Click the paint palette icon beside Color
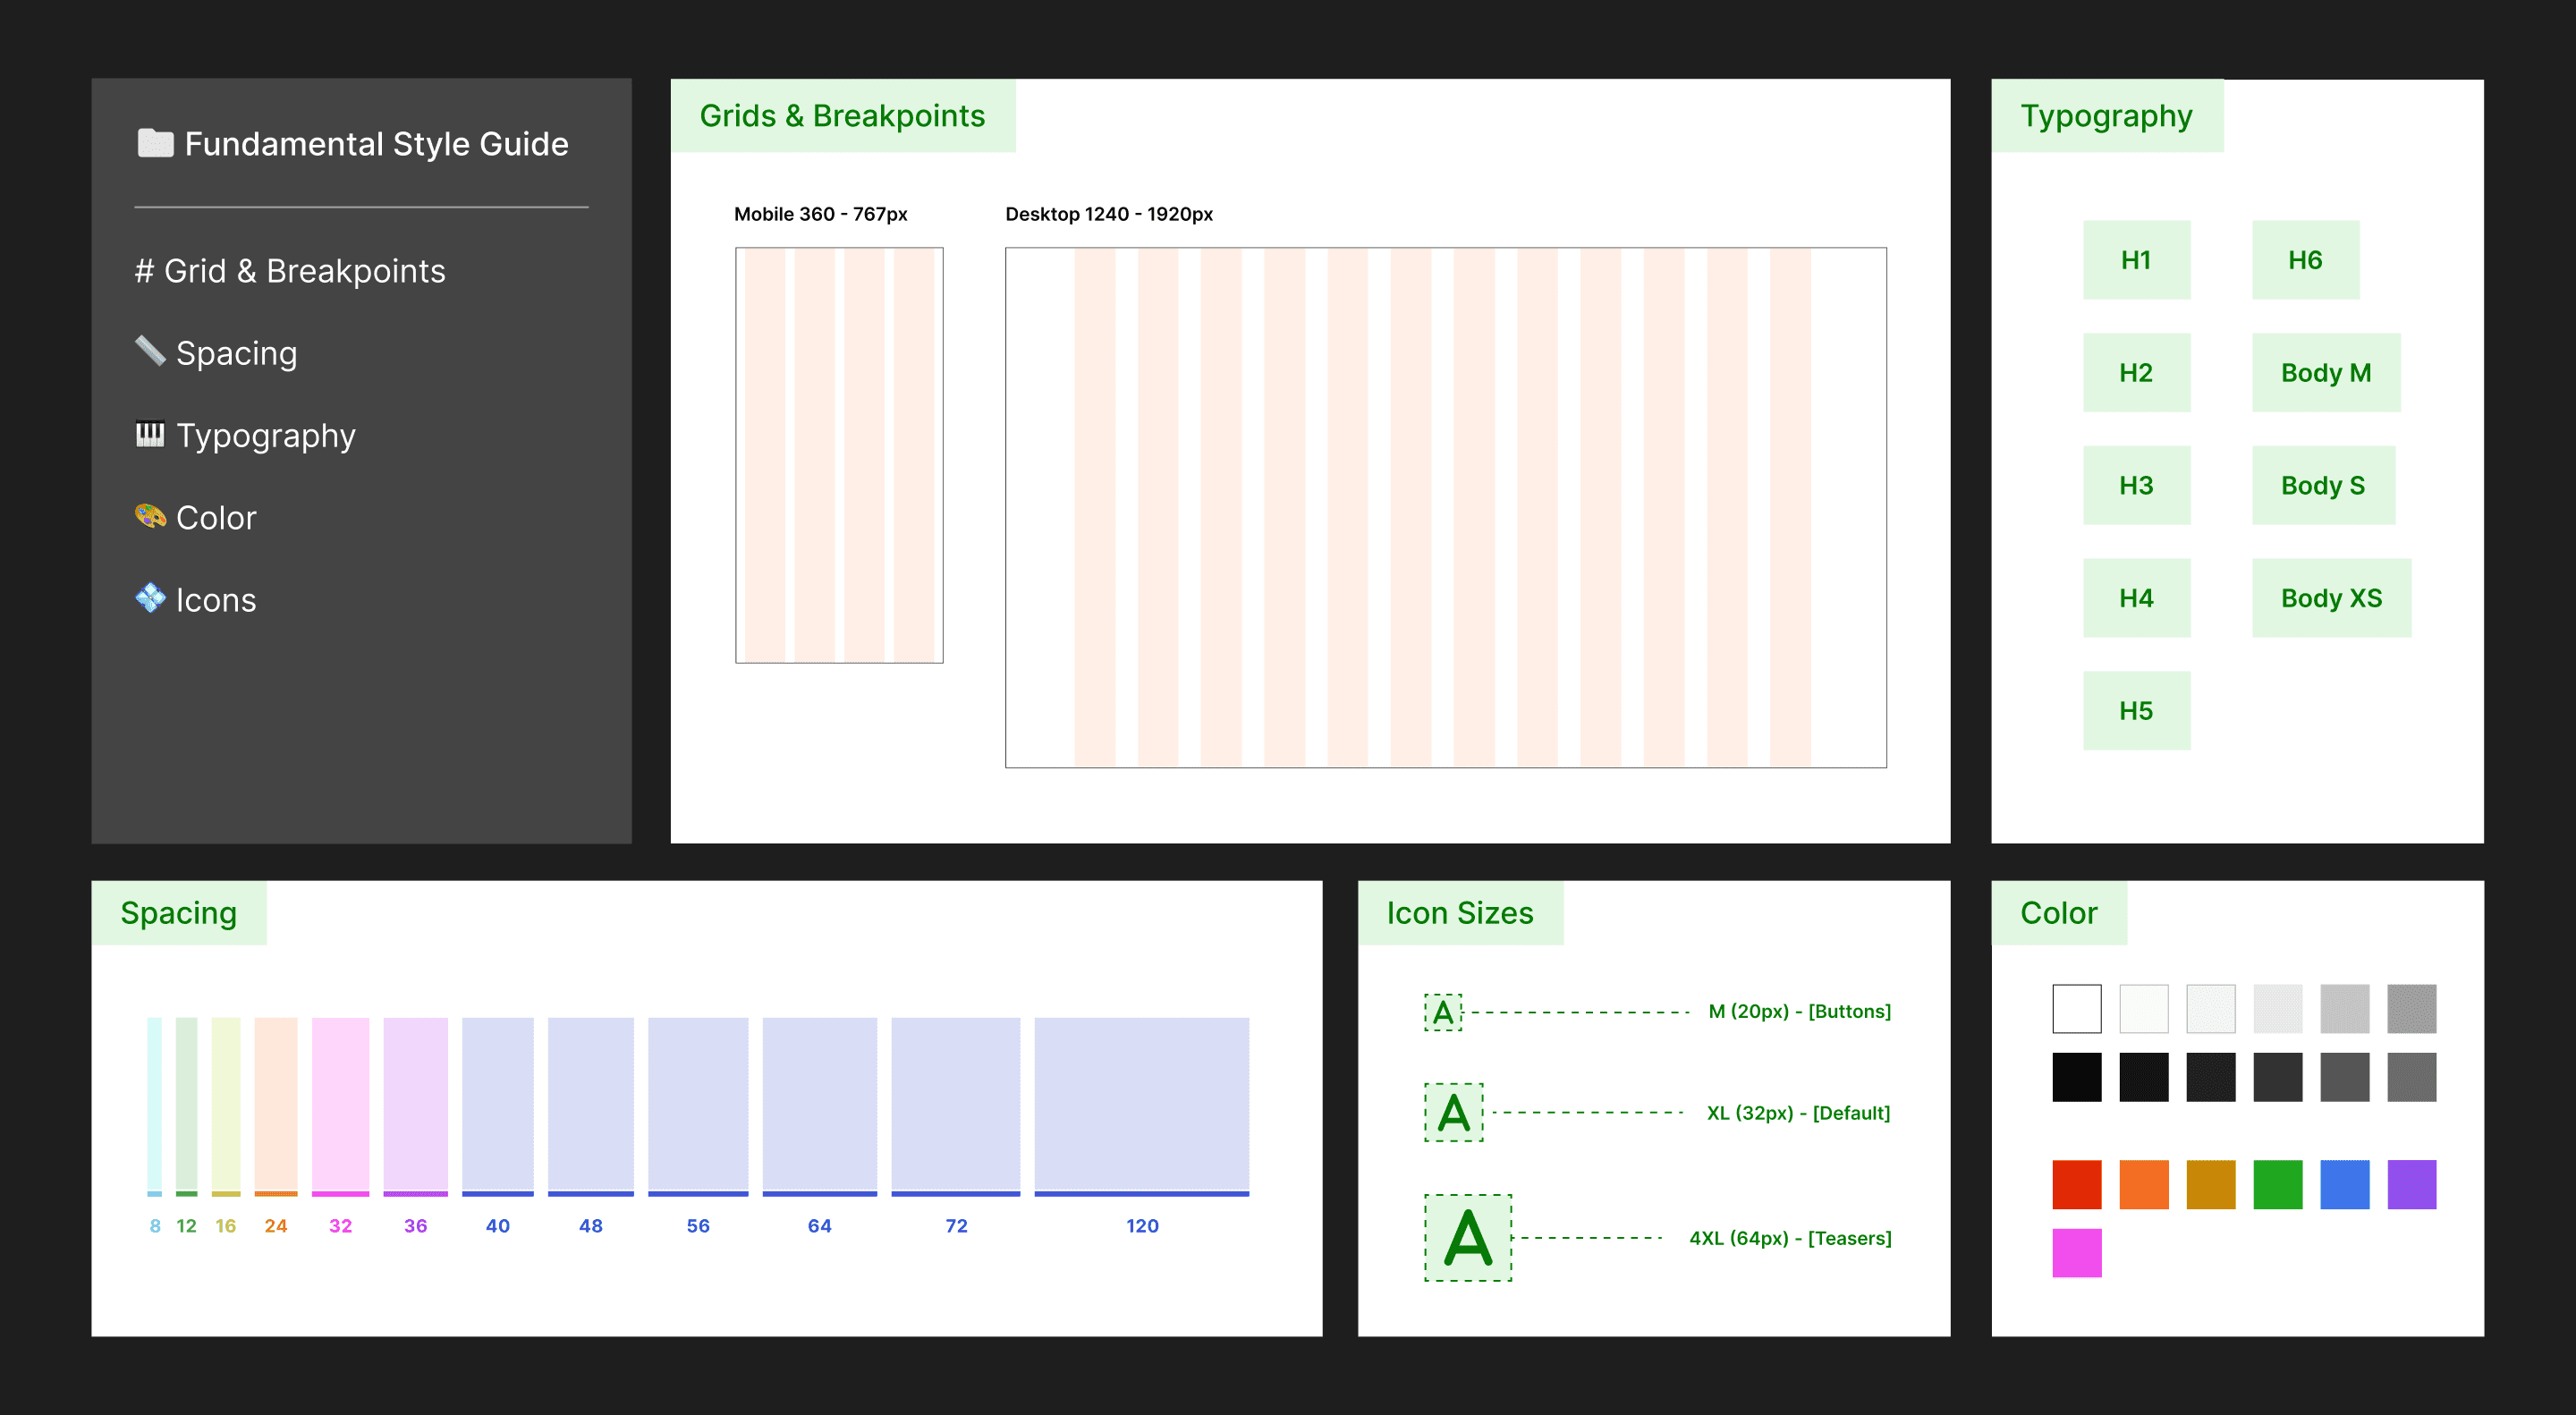 click(x=150, y=516)
